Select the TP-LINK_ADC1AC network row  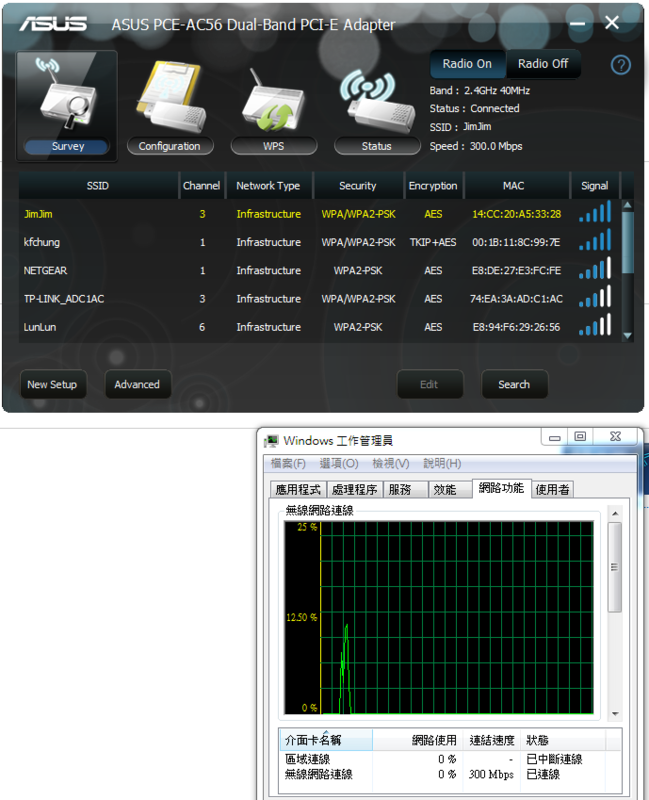tap(320, 299)
